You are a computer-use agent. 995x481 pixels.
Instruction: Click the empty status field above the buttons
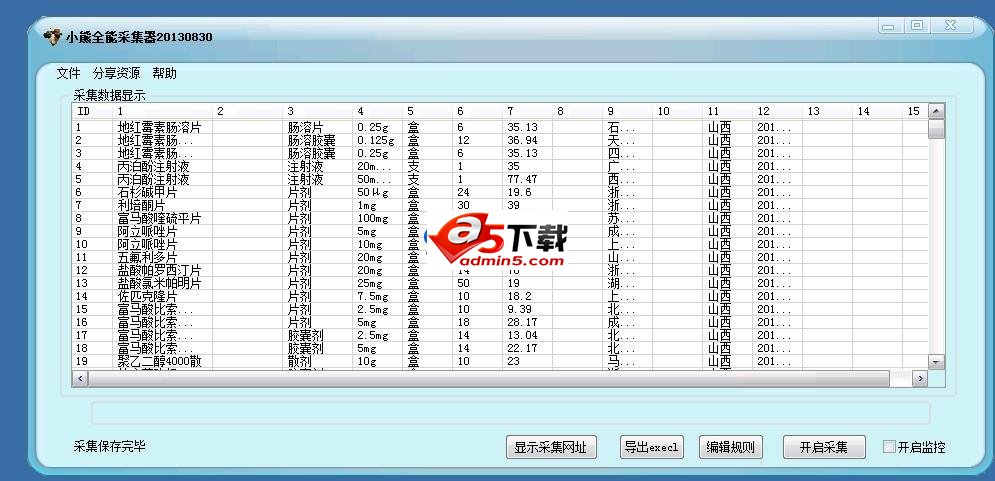click(511, 412)
